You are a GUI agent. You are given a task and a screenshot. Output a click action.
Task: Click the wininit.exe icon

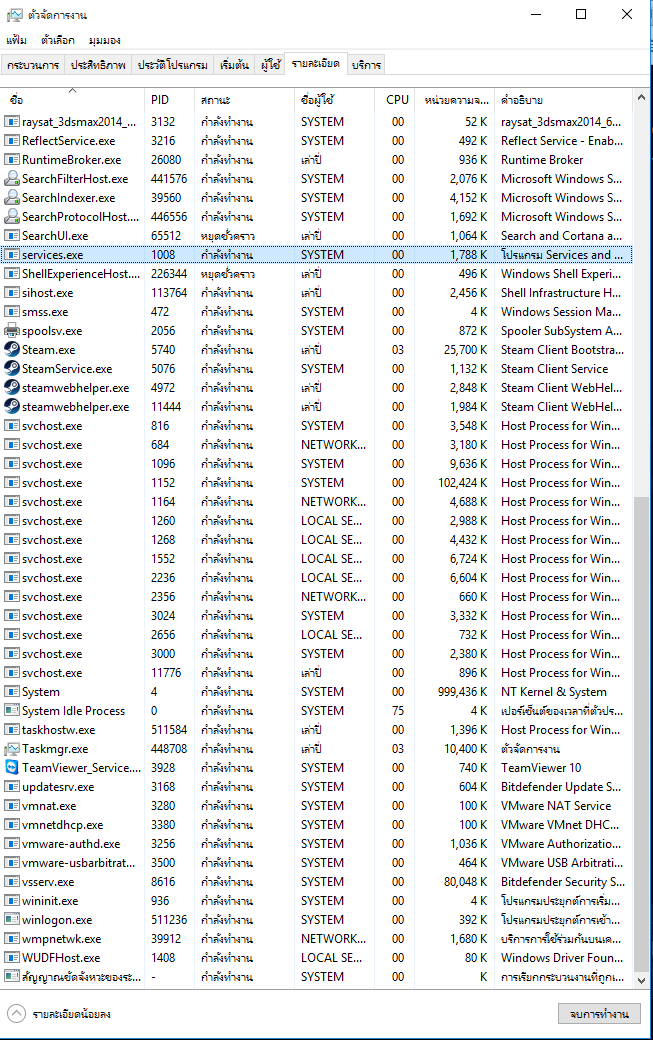click(12, 901)
